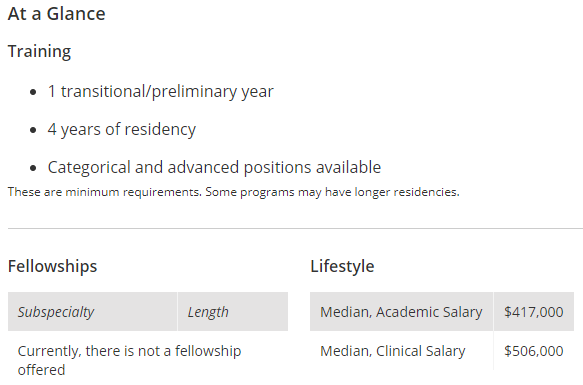Click the categorical and advanced positions bullet
This screenshot has width=583, height=385.
tap(214, 167)
